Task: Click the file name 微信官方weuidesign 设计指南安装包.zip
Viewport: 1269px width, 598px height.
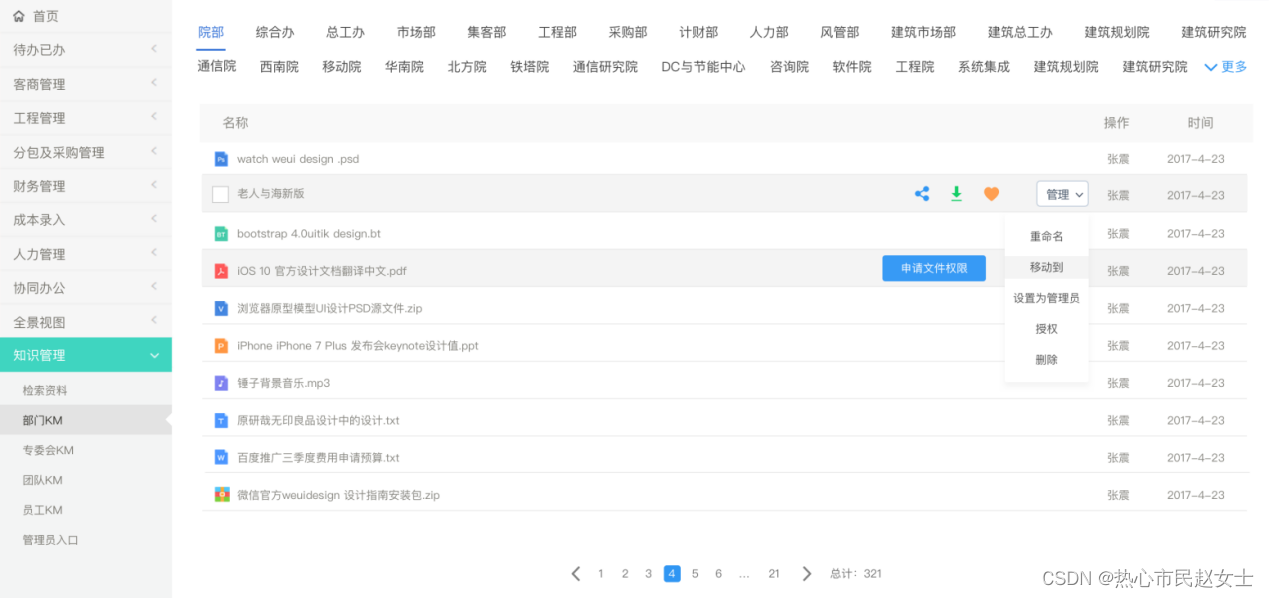Action: tap(338, 495)
